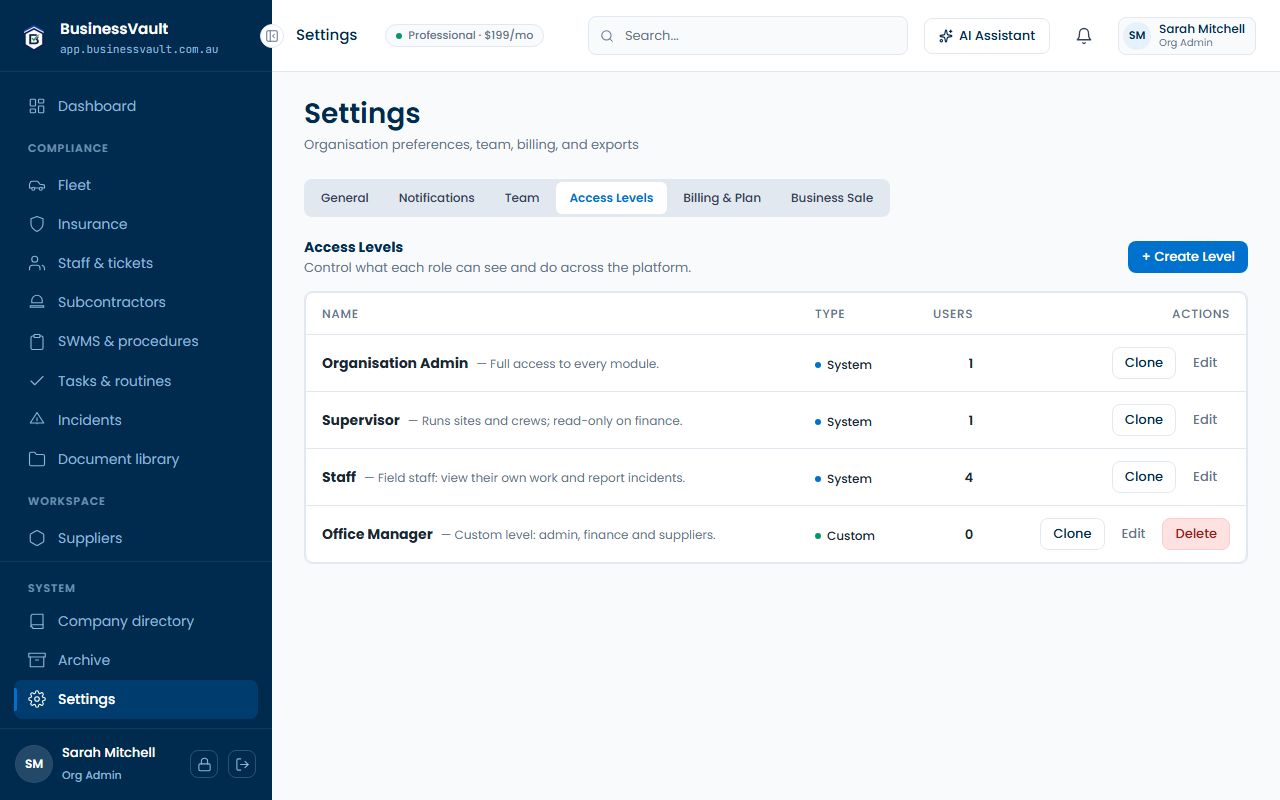Image resolution: width=1280 pixels, height=800 pixels.
Task: Open the Business Sale tab
Action: (x=832, y=198)
